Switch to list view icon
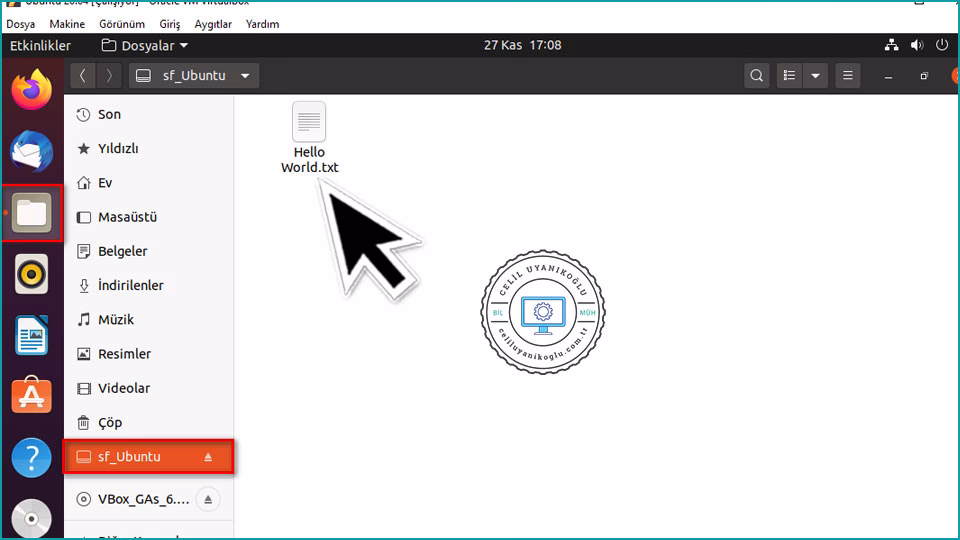This screenshot has width=960, height=540. [789, 76]
